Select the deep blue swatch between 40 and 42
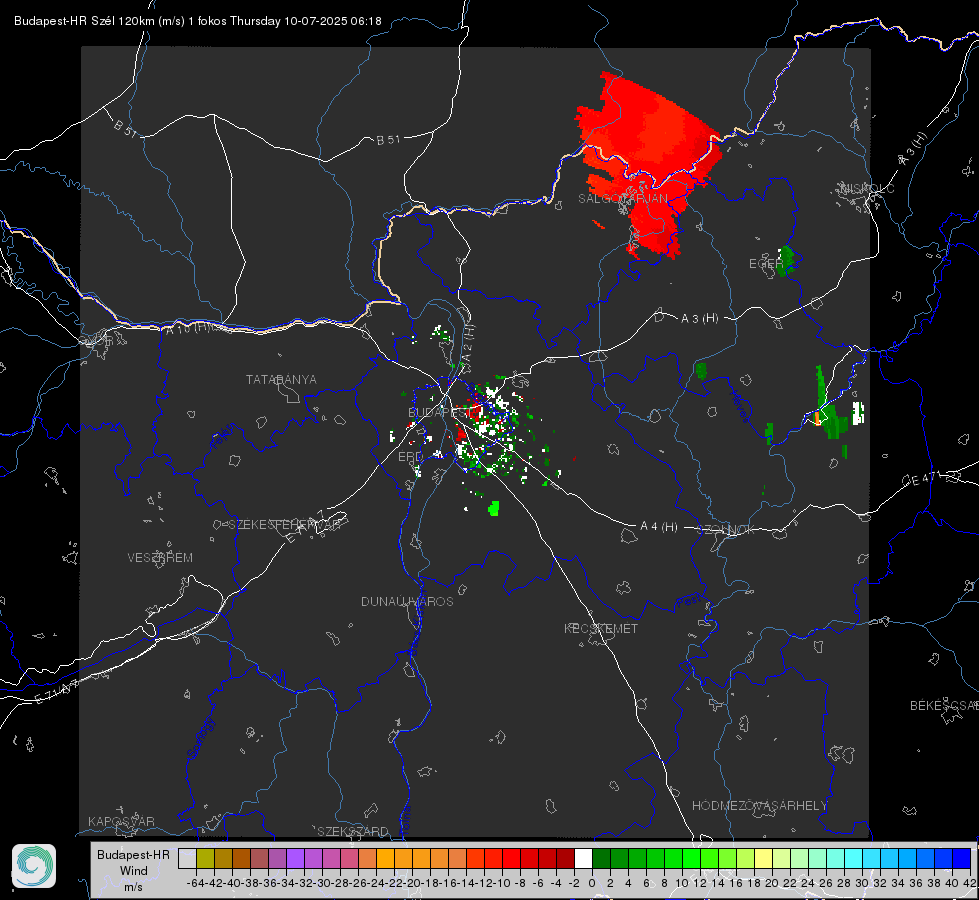Viewport: 979px width, 900px height. pyautogui.click(x=962, y=858)
